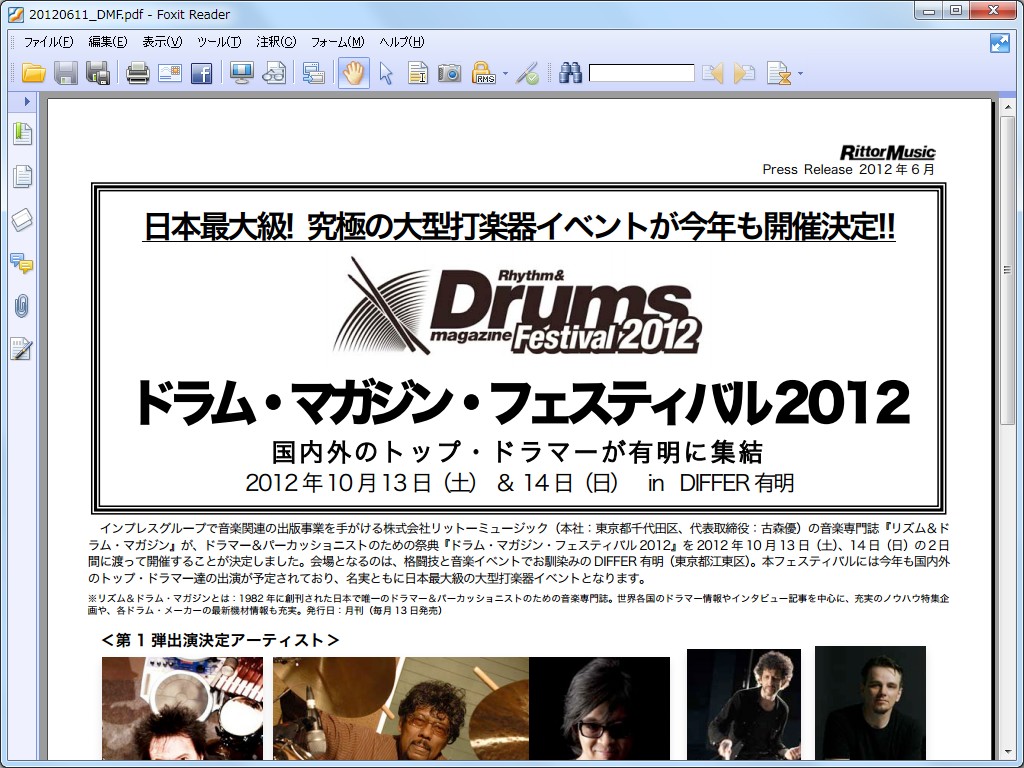Click the Find Previous arrow button

pyautogui.click(x=712, y=72)
